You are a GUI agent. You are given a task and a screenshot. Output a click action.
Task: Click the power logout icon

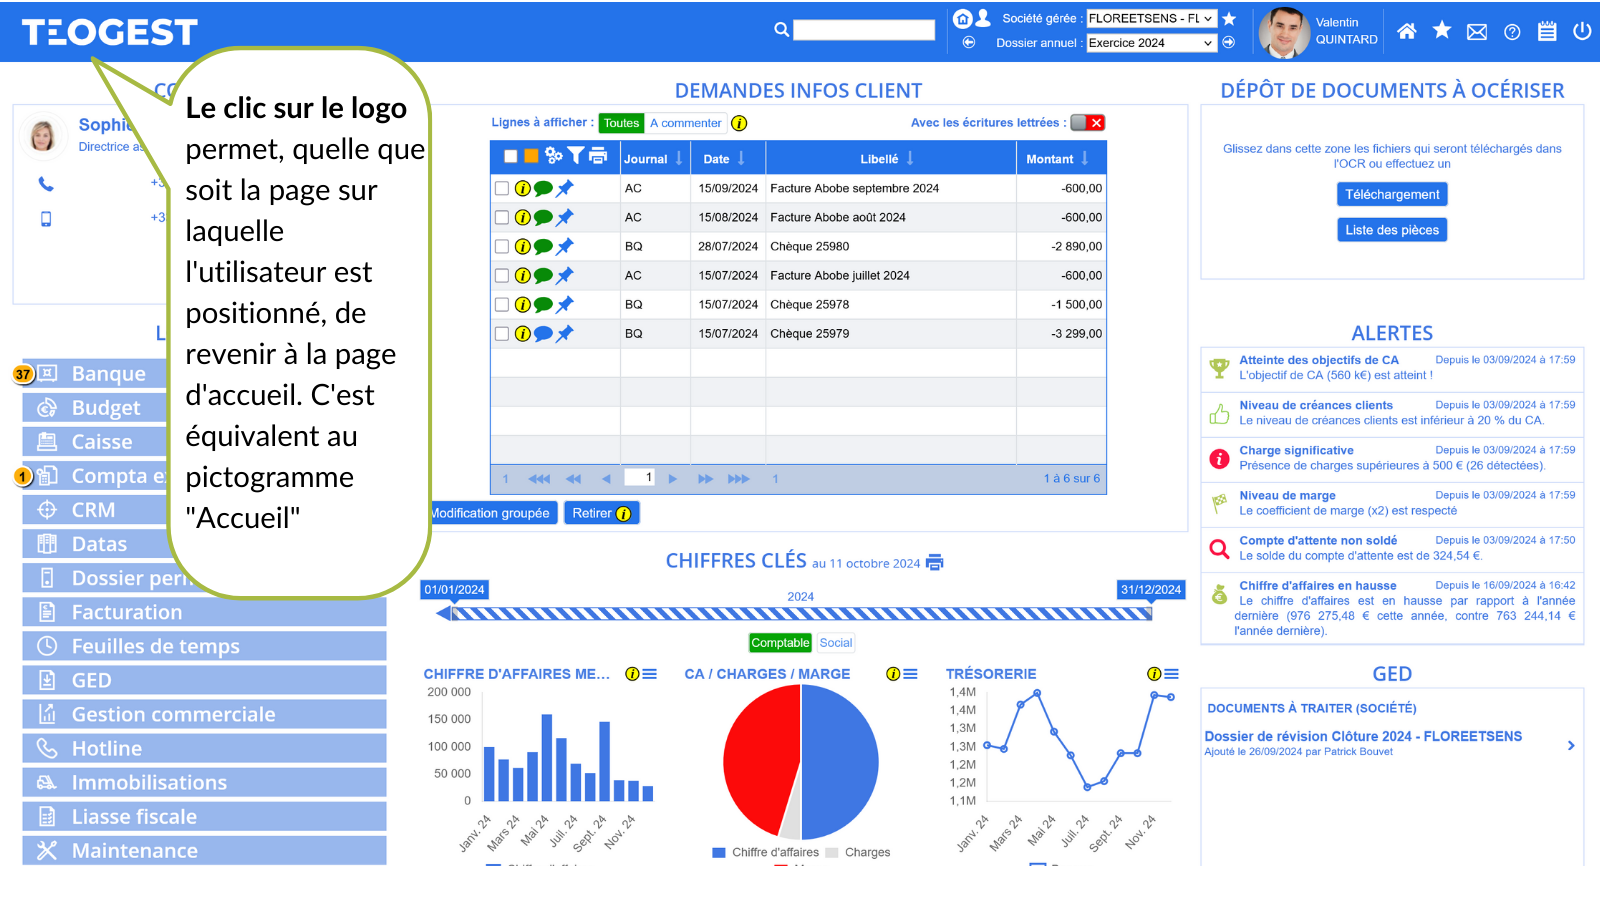1582,31
